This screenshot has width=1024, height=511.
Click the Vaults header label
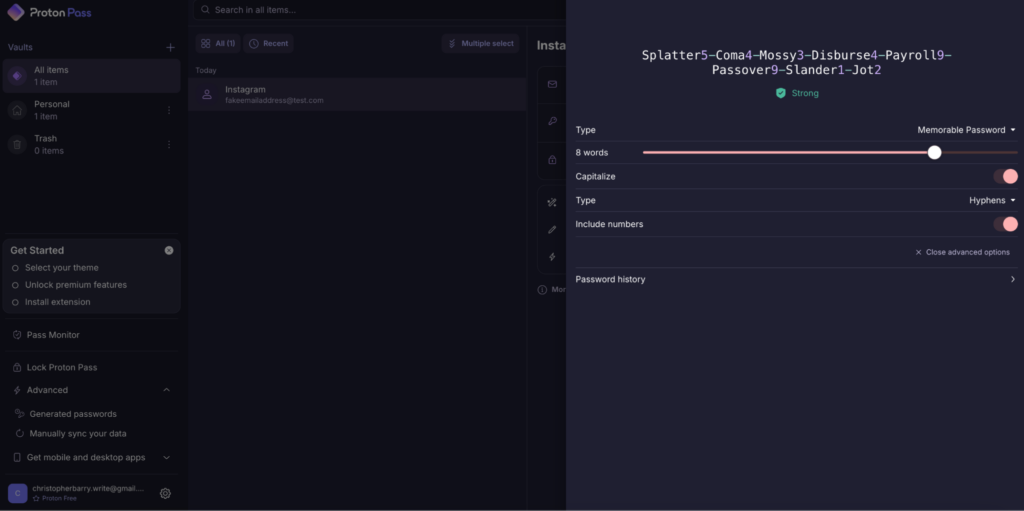20,47
